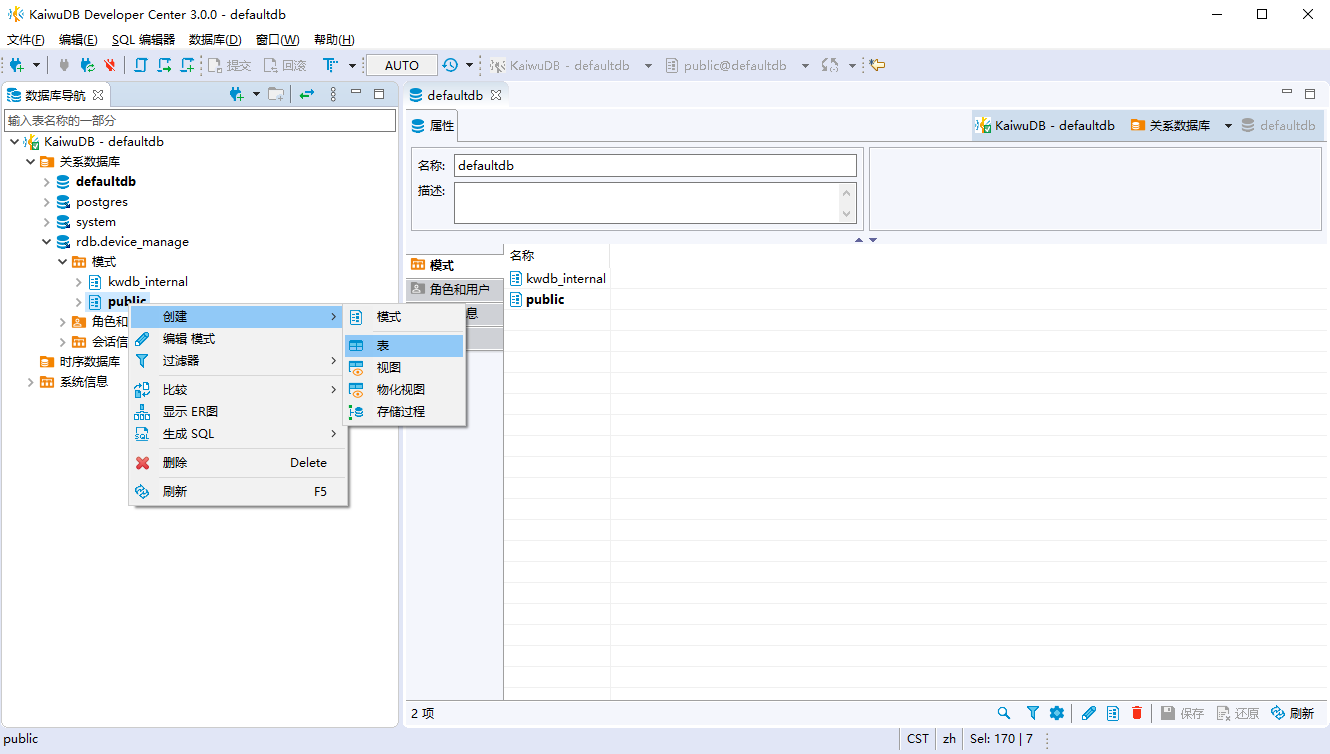The image size is (1330, 754).
Task: Click the navigator table name filter field
Action: coord(200,120)
